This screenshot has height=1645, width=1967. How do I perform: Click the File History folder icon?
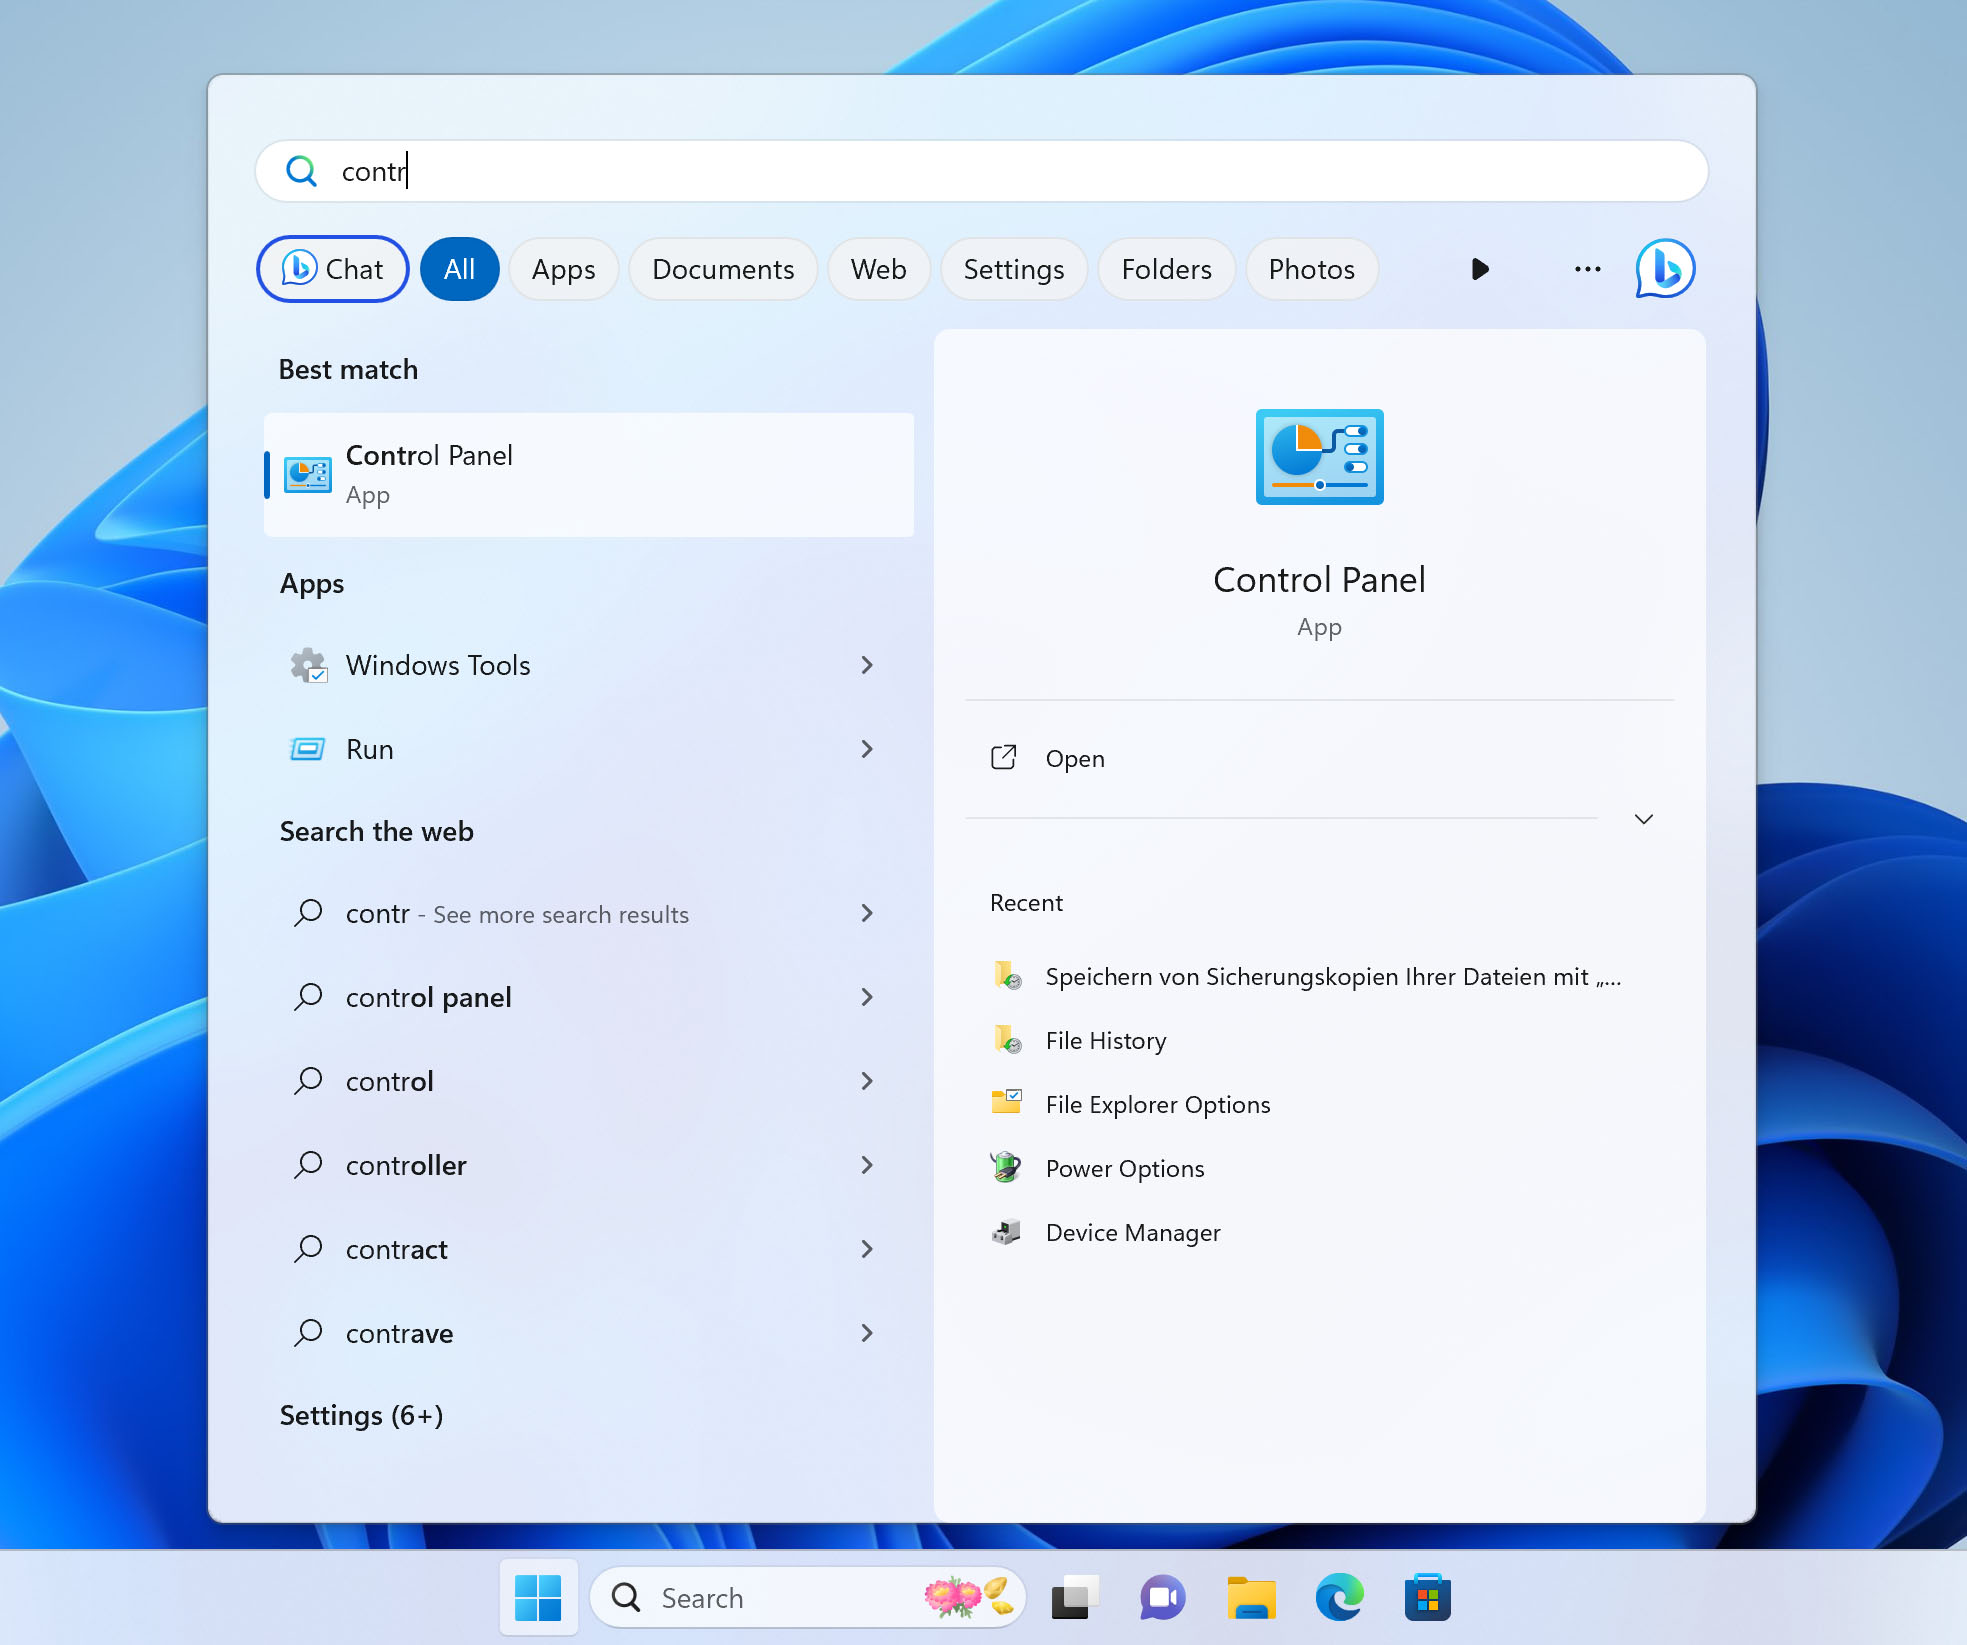[x=1007, y=1040]
